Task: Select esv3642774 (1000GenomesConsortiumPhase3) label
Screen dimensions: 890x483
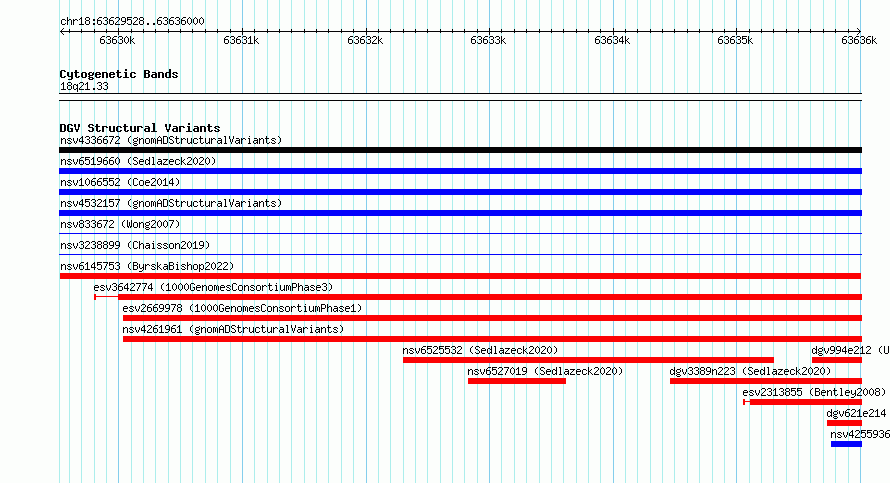Action: [213, 287]
